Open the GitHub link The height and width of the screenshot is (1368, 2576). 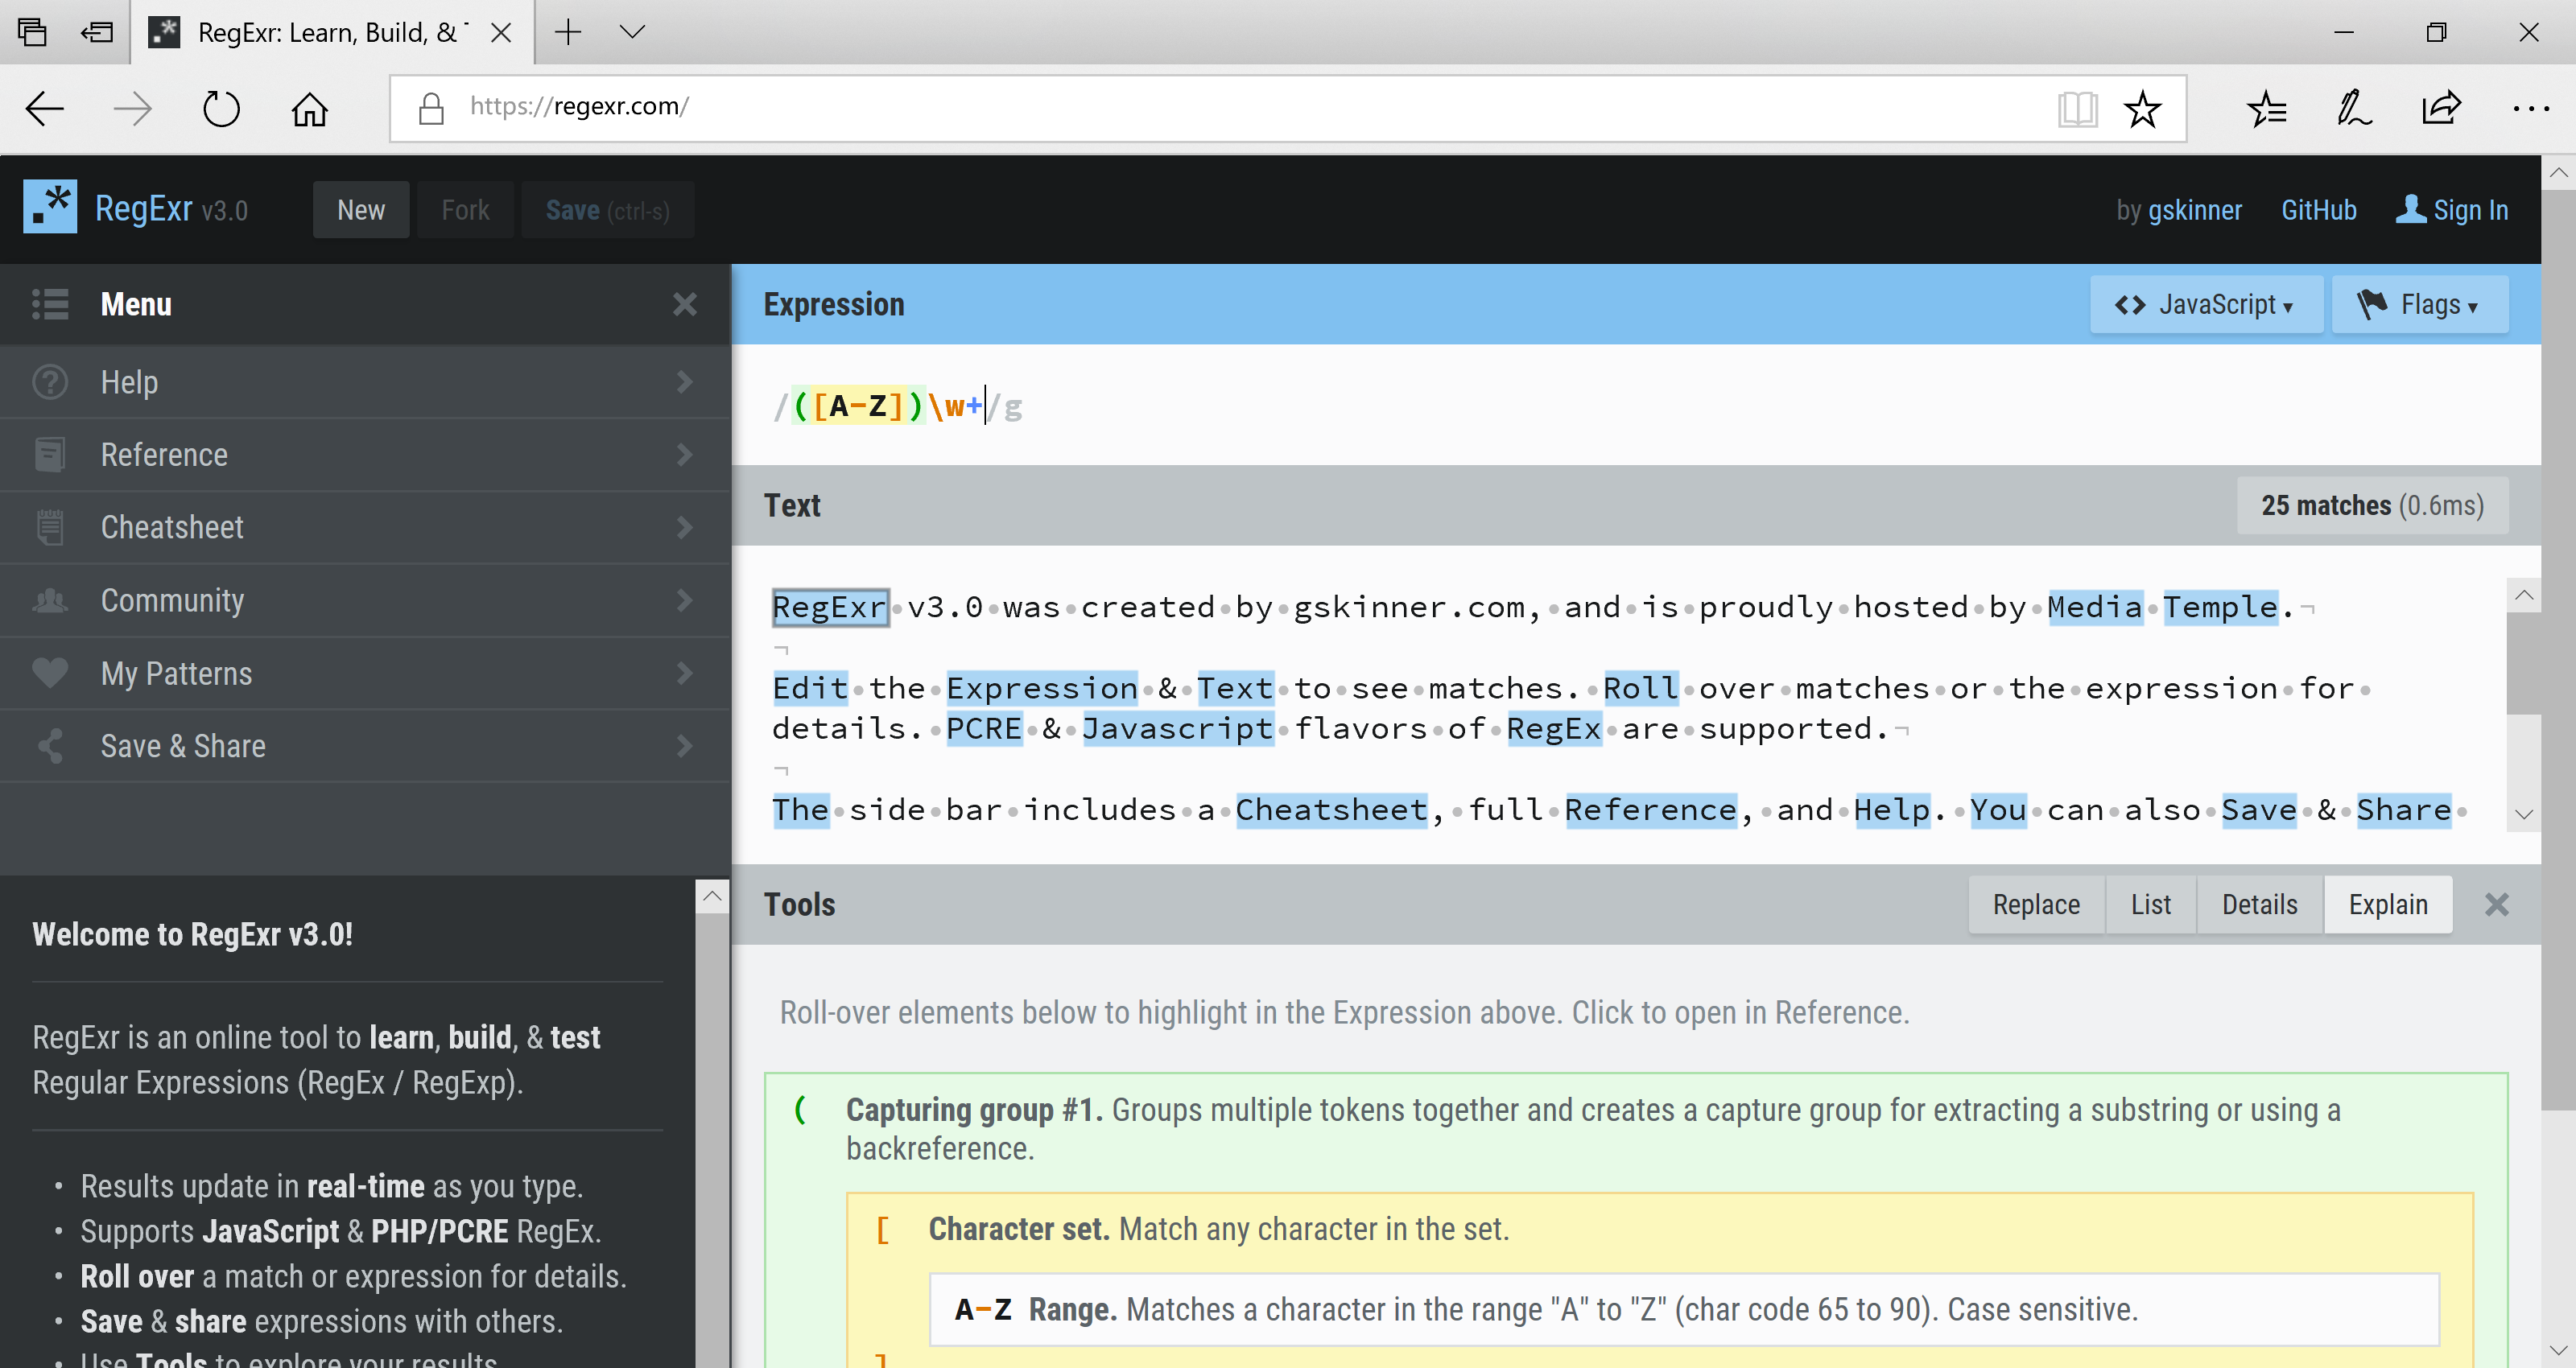(x=2318, y=209)
